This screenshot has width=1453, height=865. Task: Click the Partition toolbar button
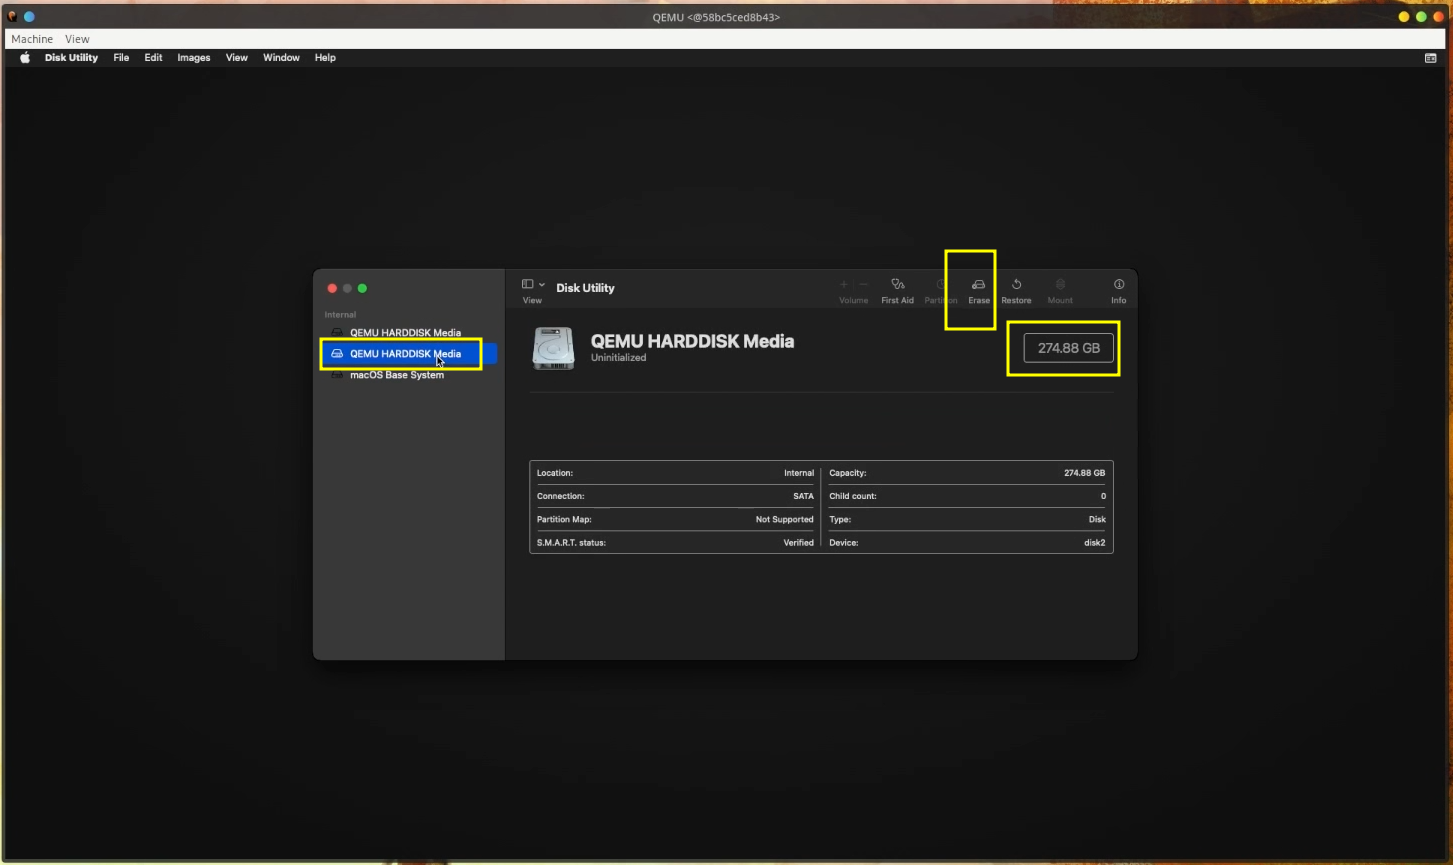940,291
